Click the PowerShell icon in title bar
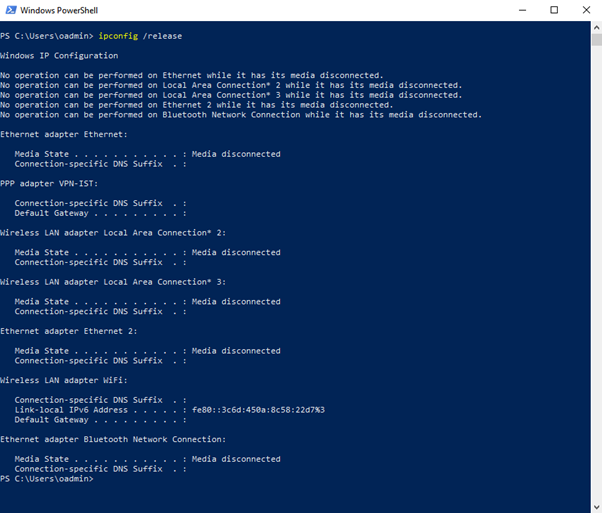602x513 pixels. pyautogui.click(x=11, y=10)
